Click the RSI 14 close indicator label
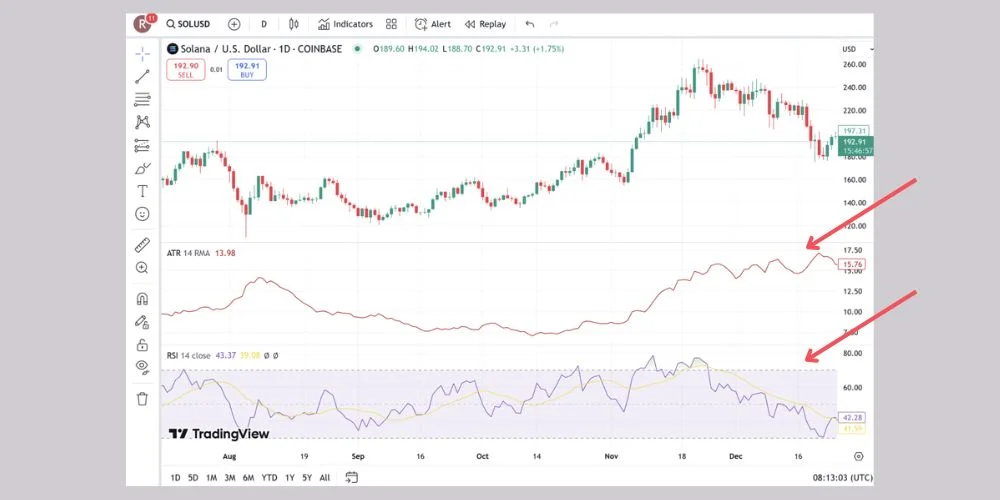 click(x=188, y=355)
